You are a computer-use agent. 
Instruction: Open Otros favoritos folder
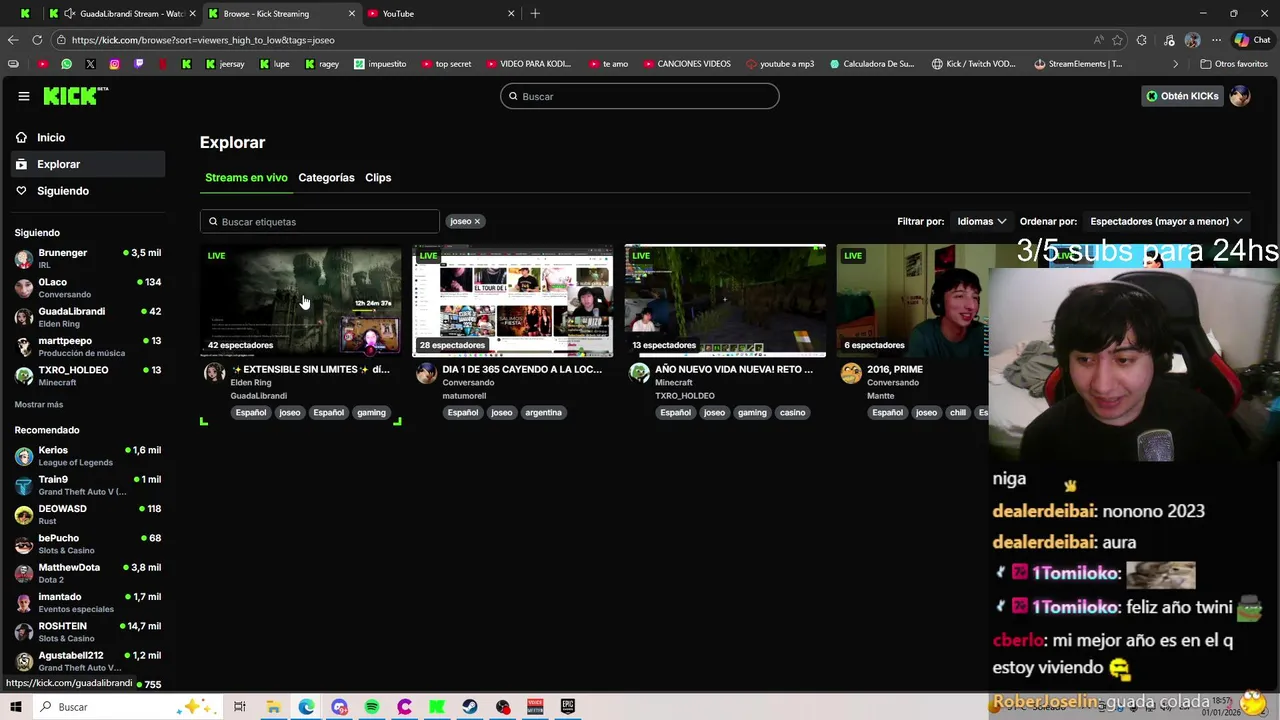[x=1234, y=64]
